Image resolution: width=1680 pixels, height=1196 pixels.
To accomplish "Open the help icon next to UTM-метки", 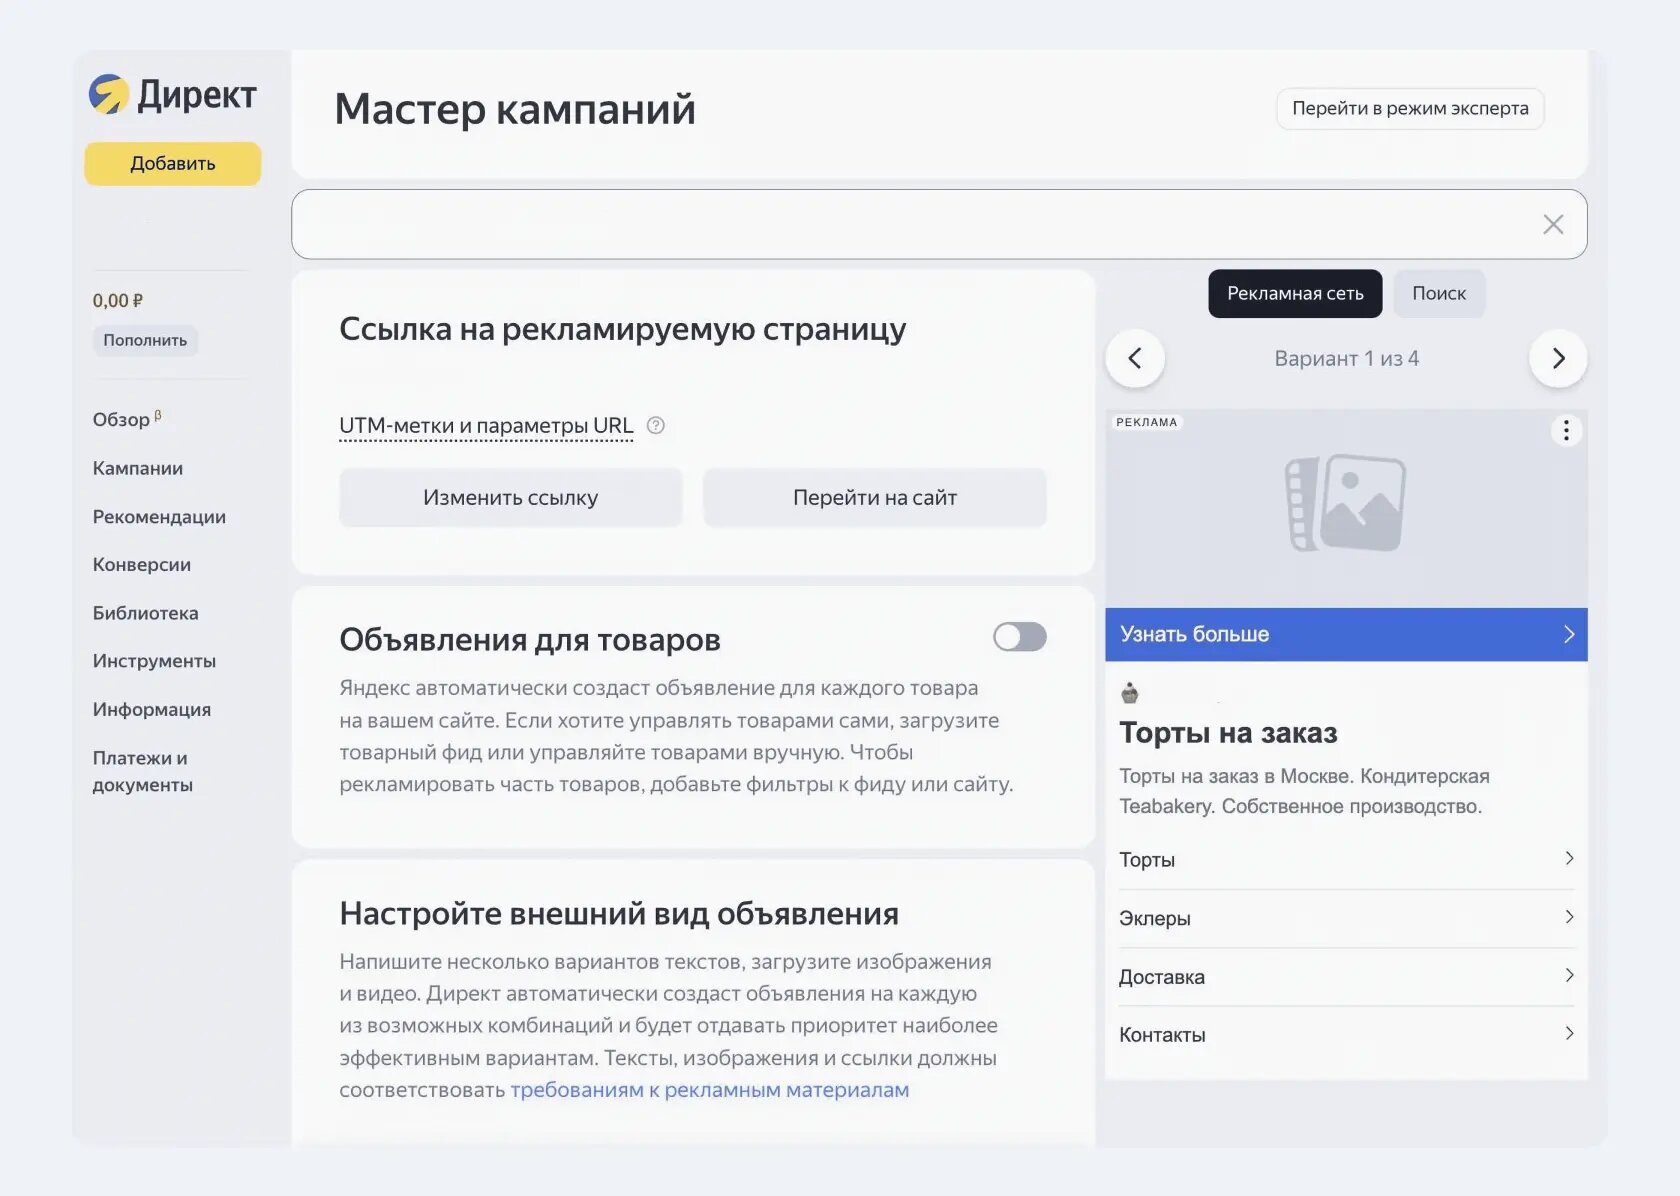I will coord(656,425).
